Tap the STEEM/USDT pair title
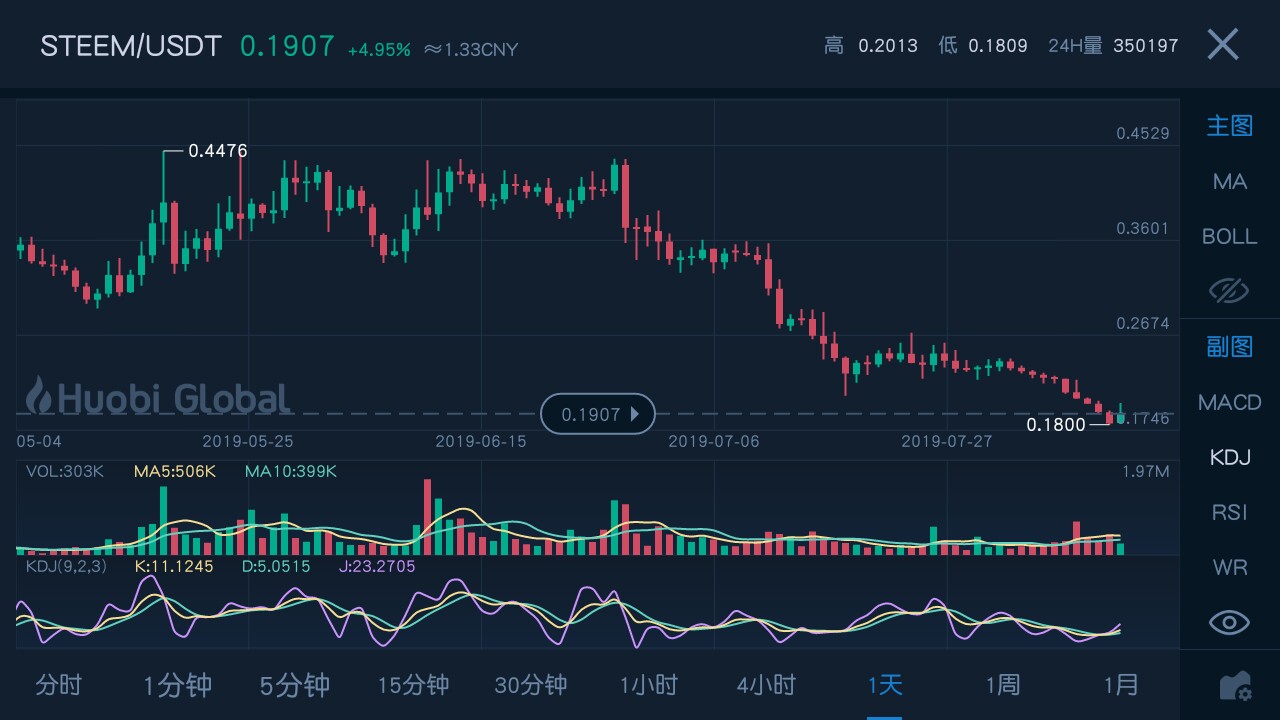This screenshot has width=1280, height=720. (x=130, y=46)
